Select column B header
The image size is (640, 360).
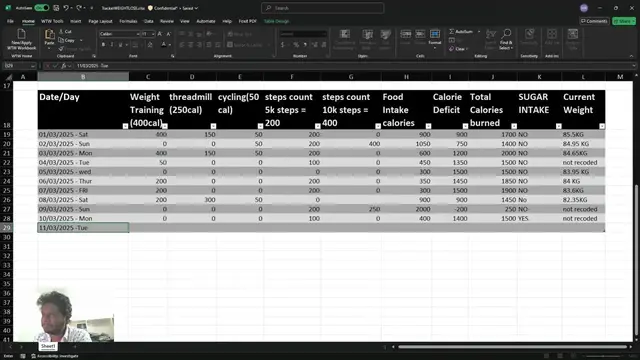click(x=83, y=76)
